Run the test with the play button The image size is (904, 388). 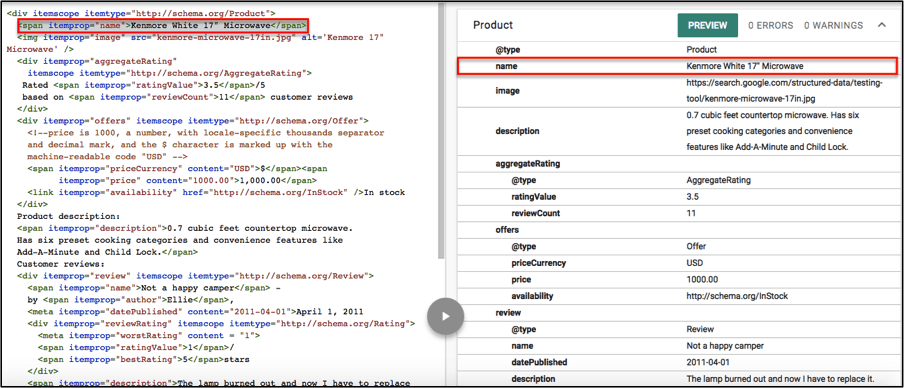pyautogui.click(x=445, y=316)
